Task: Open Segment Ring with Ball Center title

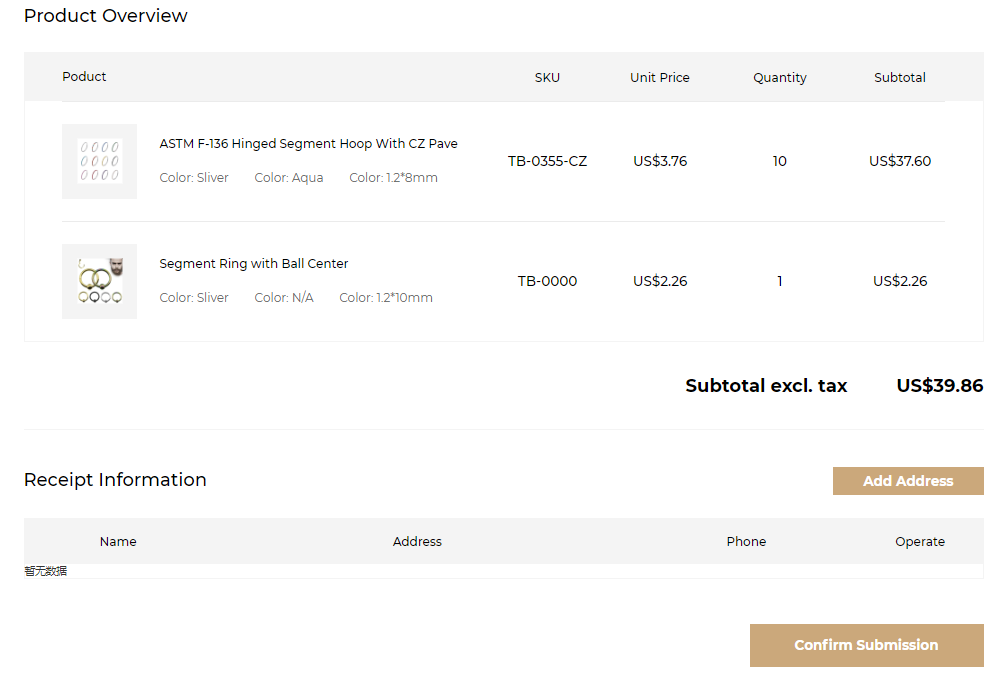Action: 254,264
